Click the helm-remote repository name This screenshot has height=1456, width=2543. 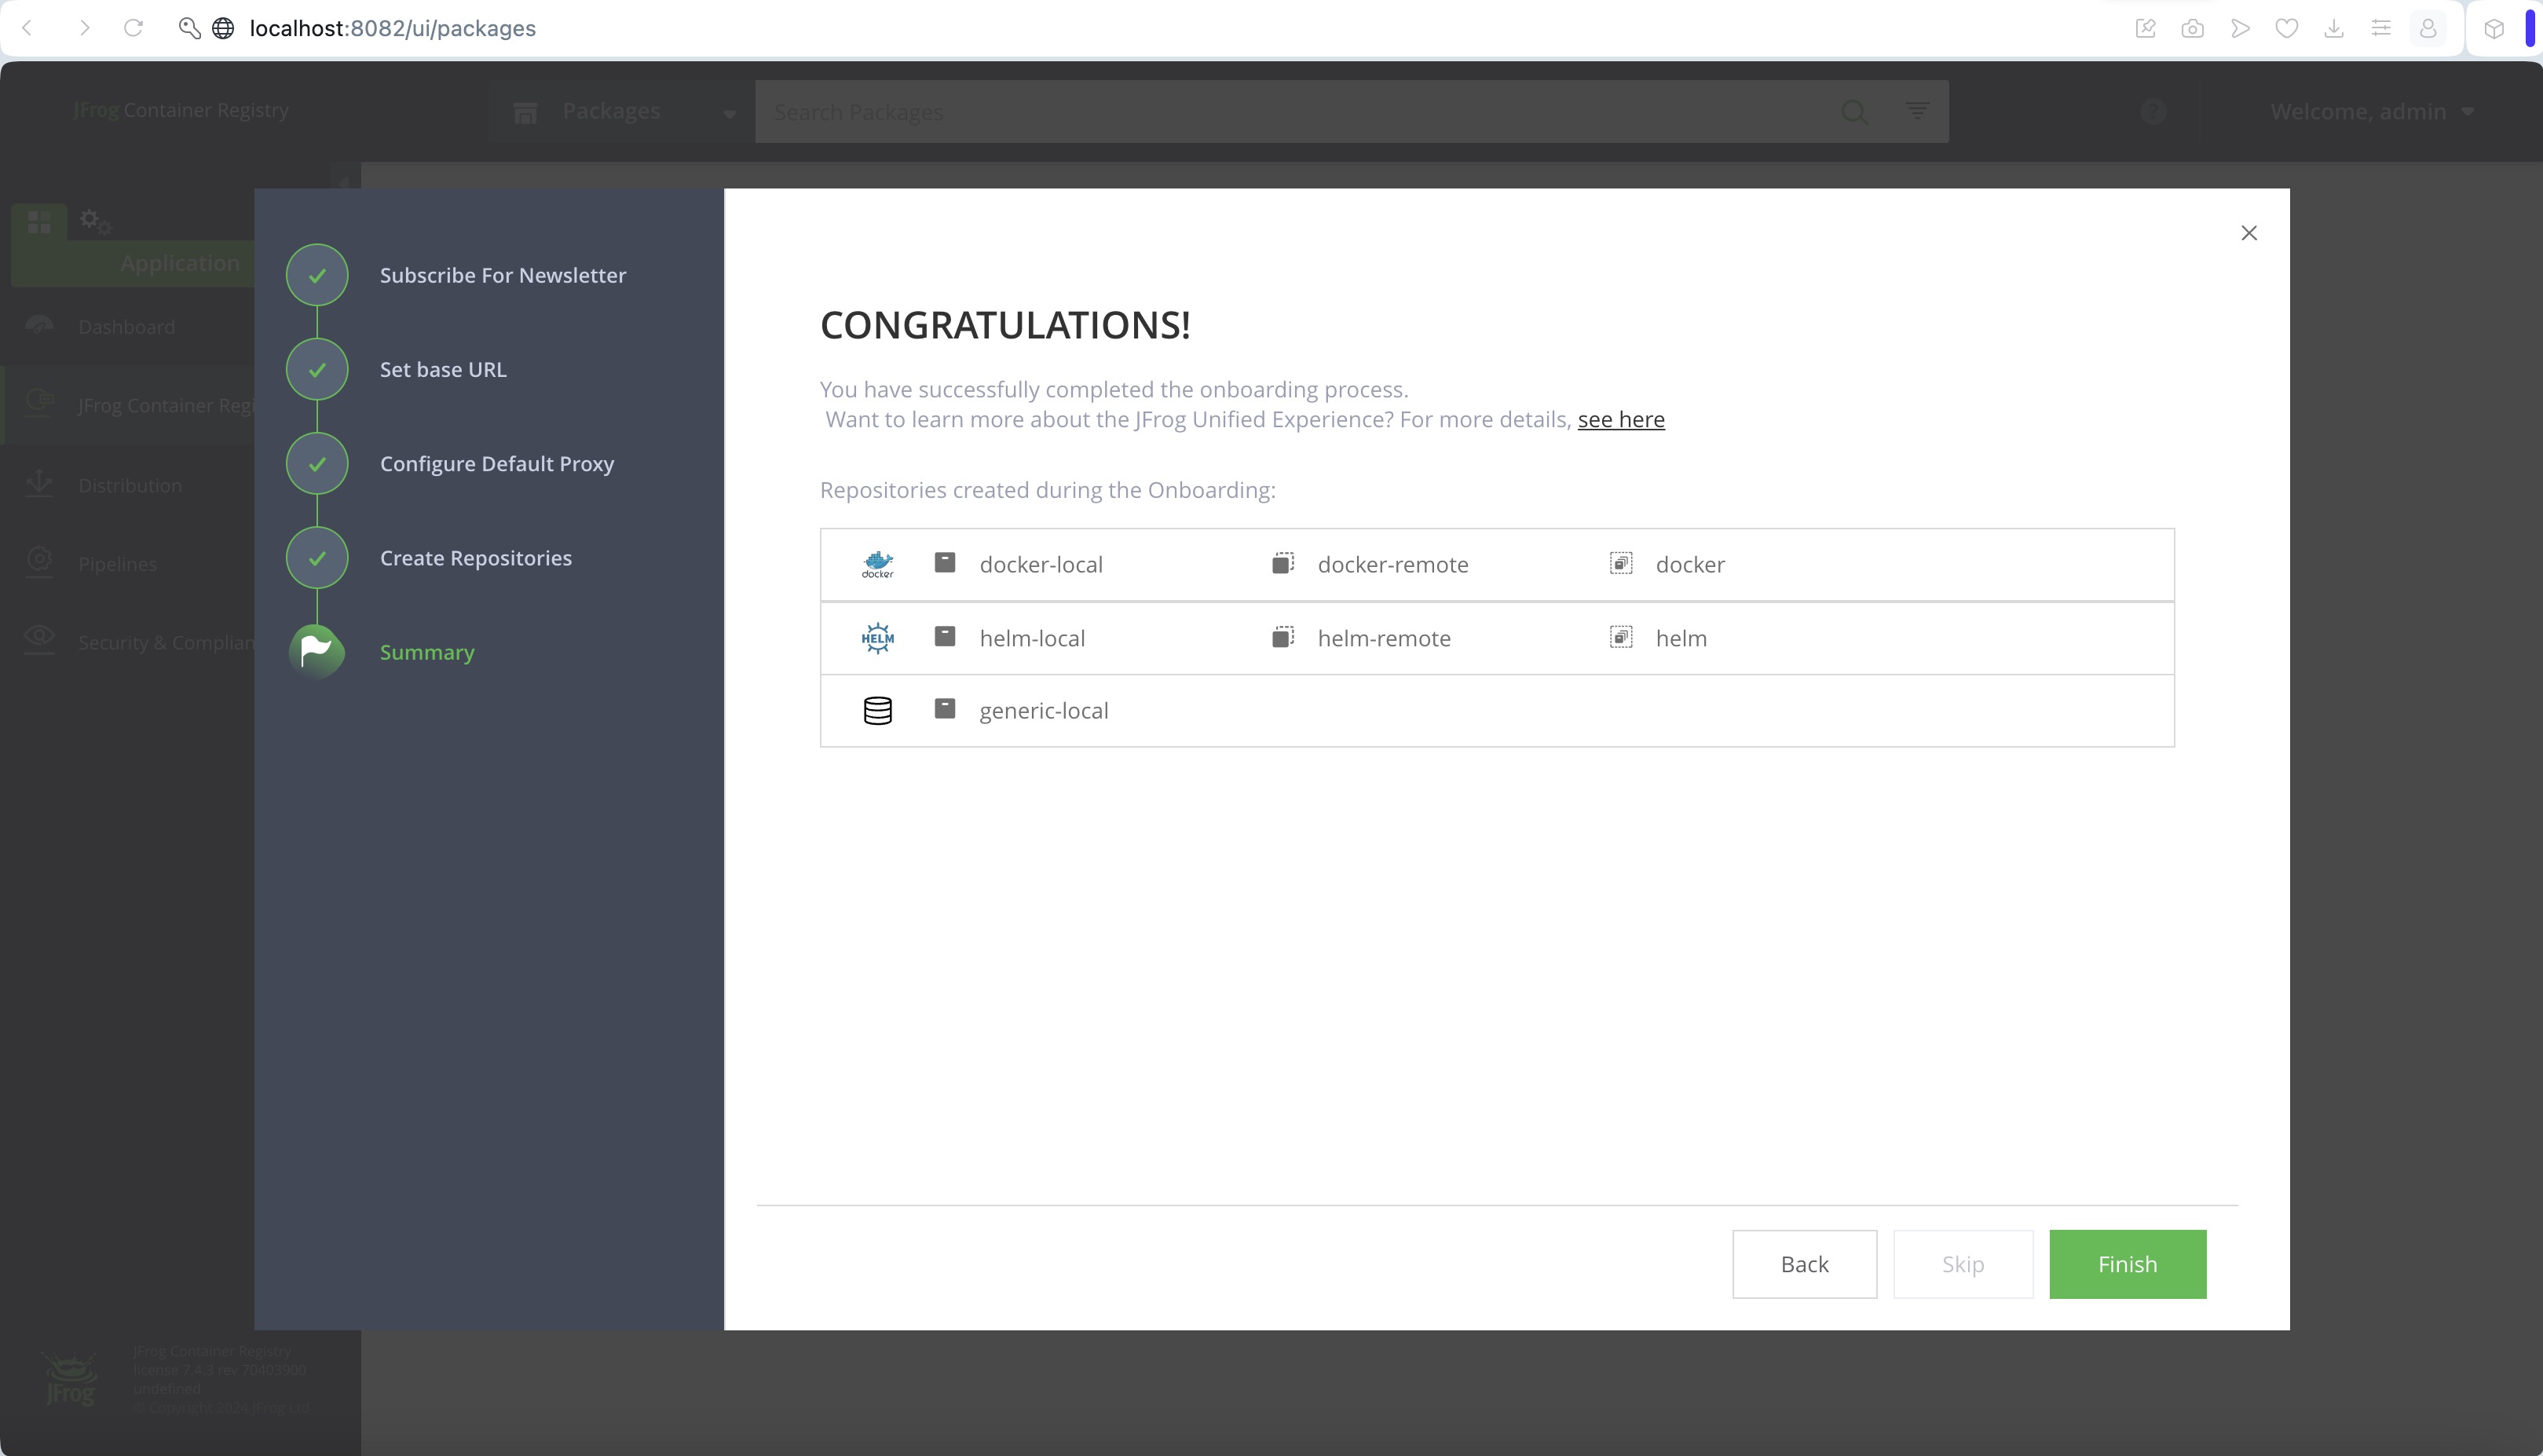coord(1383,638)
